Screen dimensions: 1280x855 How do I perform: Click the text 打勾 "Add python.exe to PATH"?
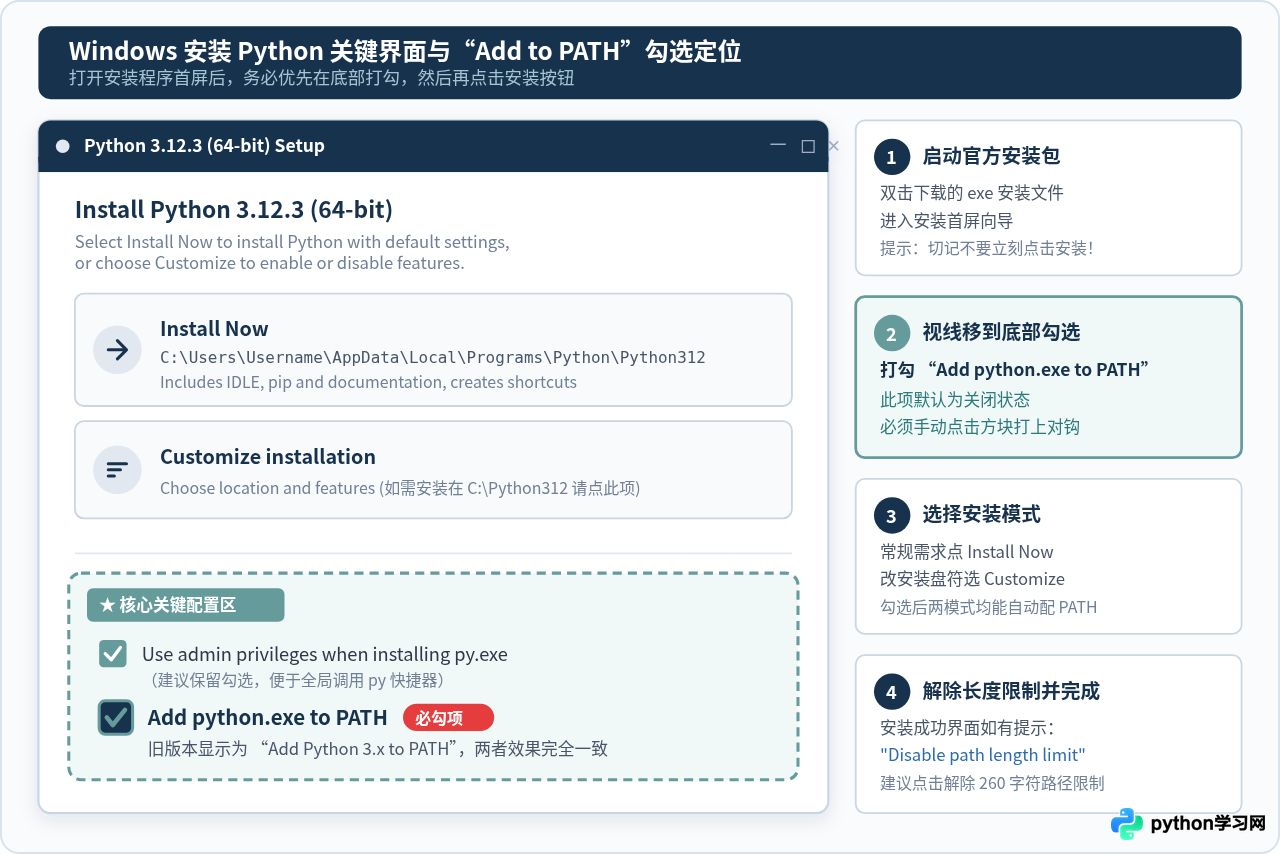click(1014, 370)
